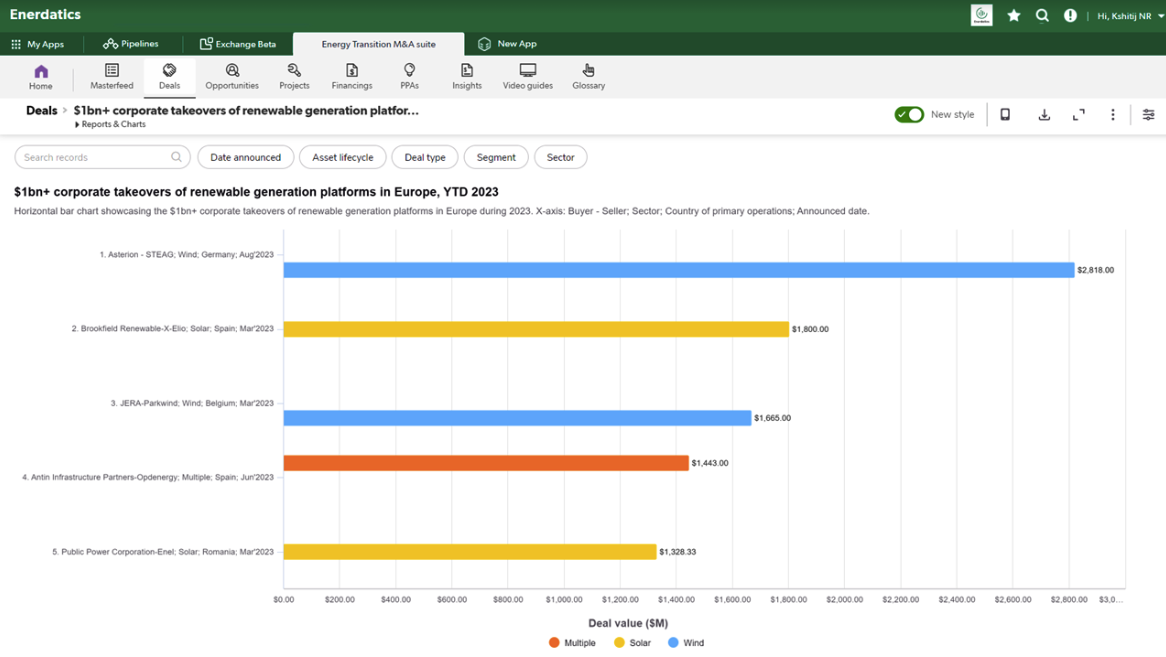Toggle Wind series in chart legend
The image size is (1166, 657).
pos(686,643)
